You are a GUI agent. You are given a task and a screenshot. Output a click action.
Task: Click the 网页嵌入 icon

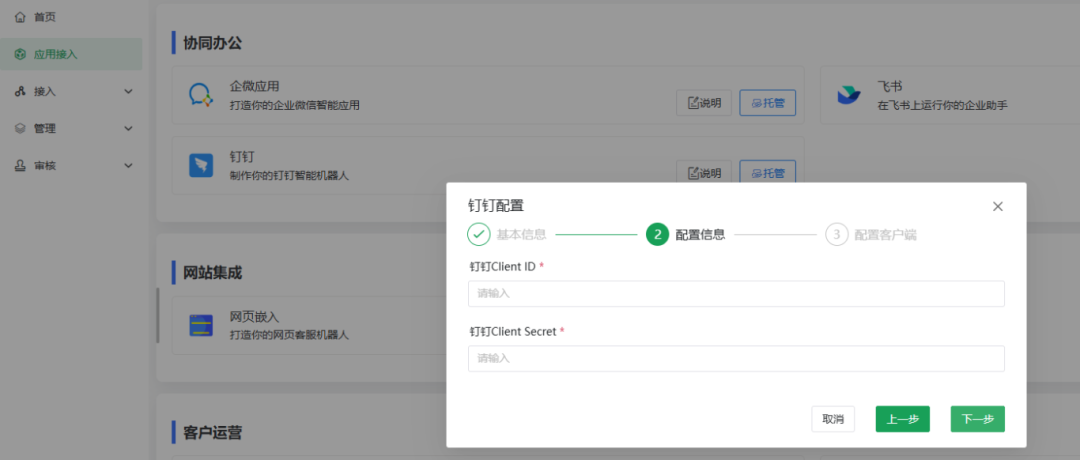coord(201,325)
